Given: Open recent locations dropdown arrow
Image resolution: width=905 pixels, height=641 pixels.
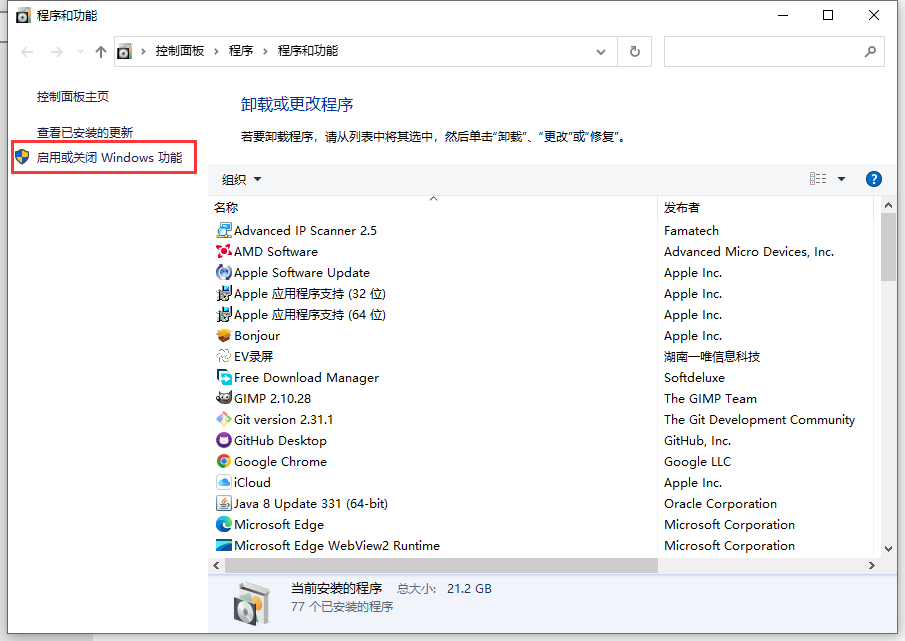Looking at the screenshot, I should 80,52.
